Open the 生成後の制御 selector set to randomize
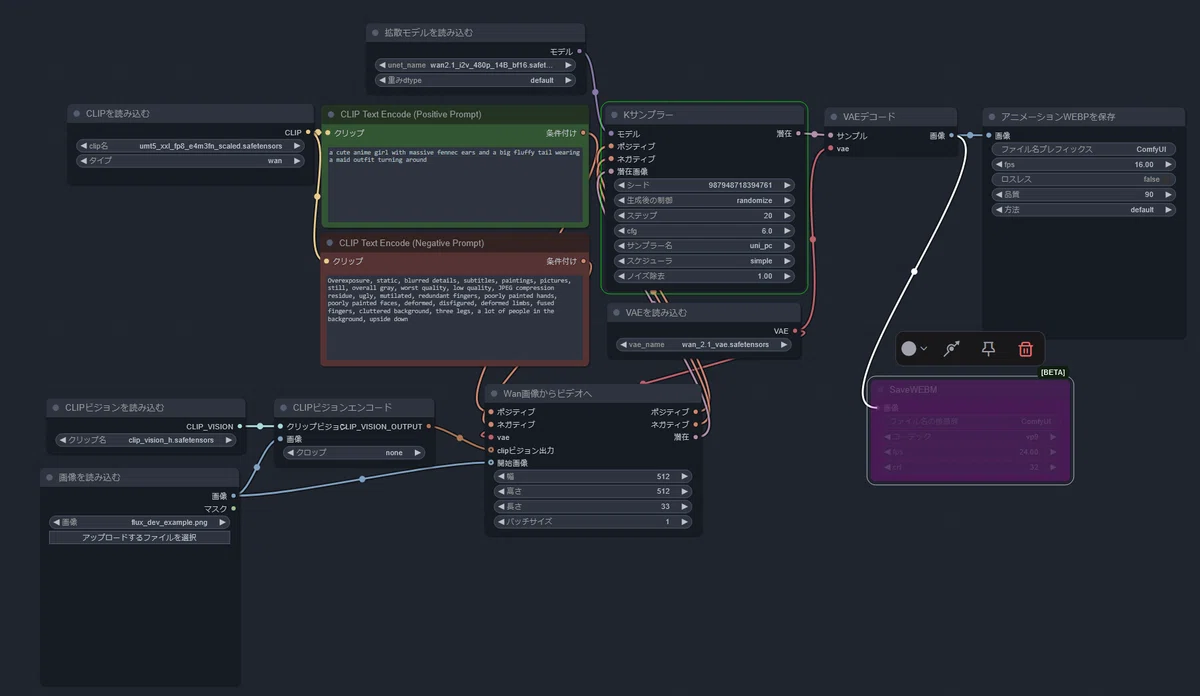Image resolution: width=1200 pixels, height=696 pixels. [704, 200]
